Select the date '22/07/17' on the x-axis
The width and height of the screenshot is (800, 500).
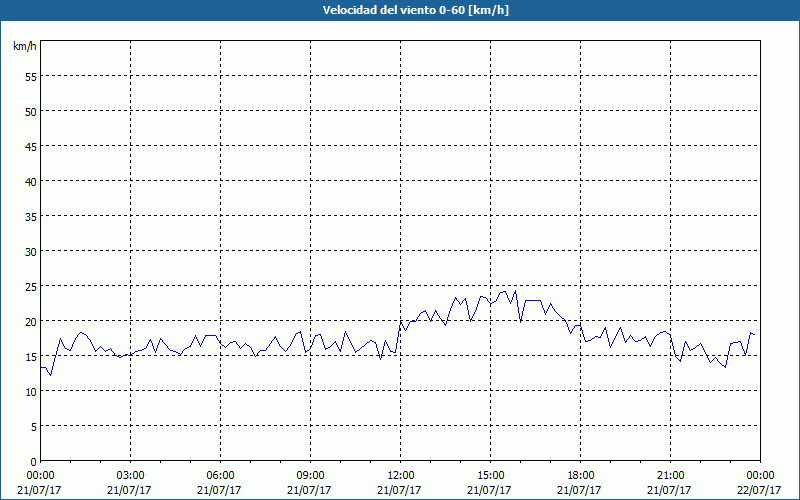(x=759, y=490)
